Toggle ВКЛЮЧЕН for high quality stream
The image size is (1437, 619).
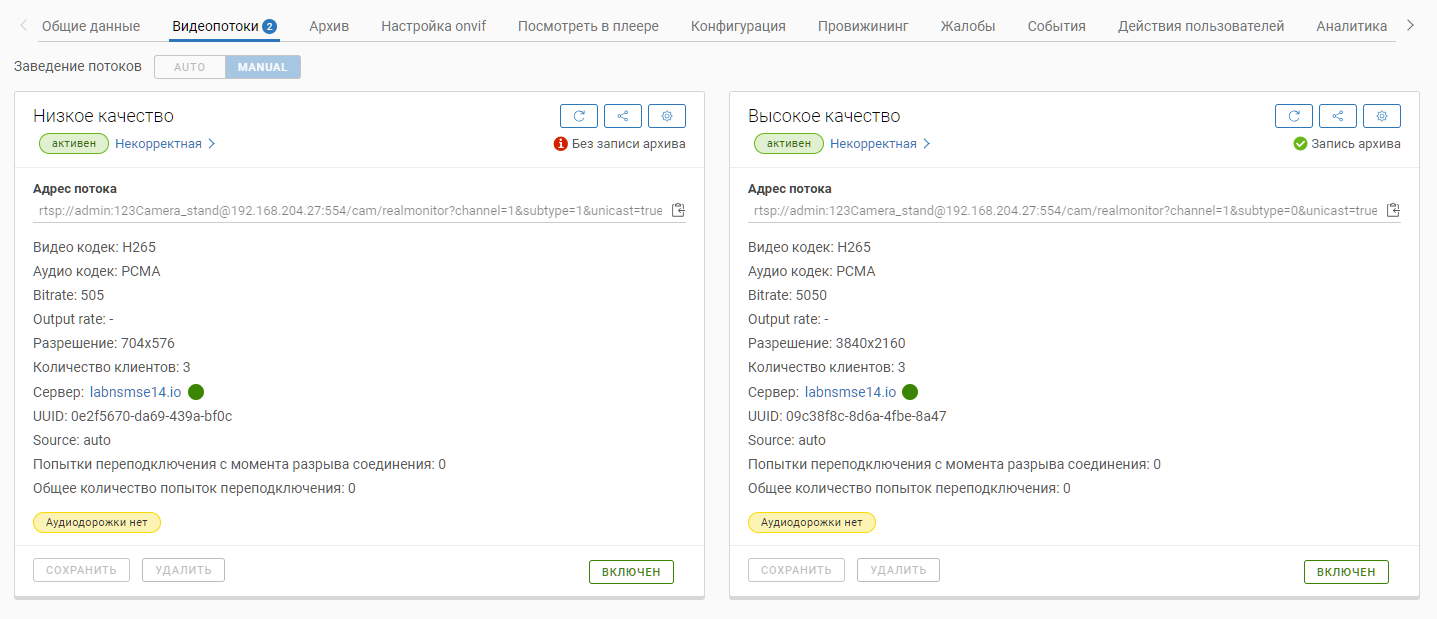(1346, 572)
